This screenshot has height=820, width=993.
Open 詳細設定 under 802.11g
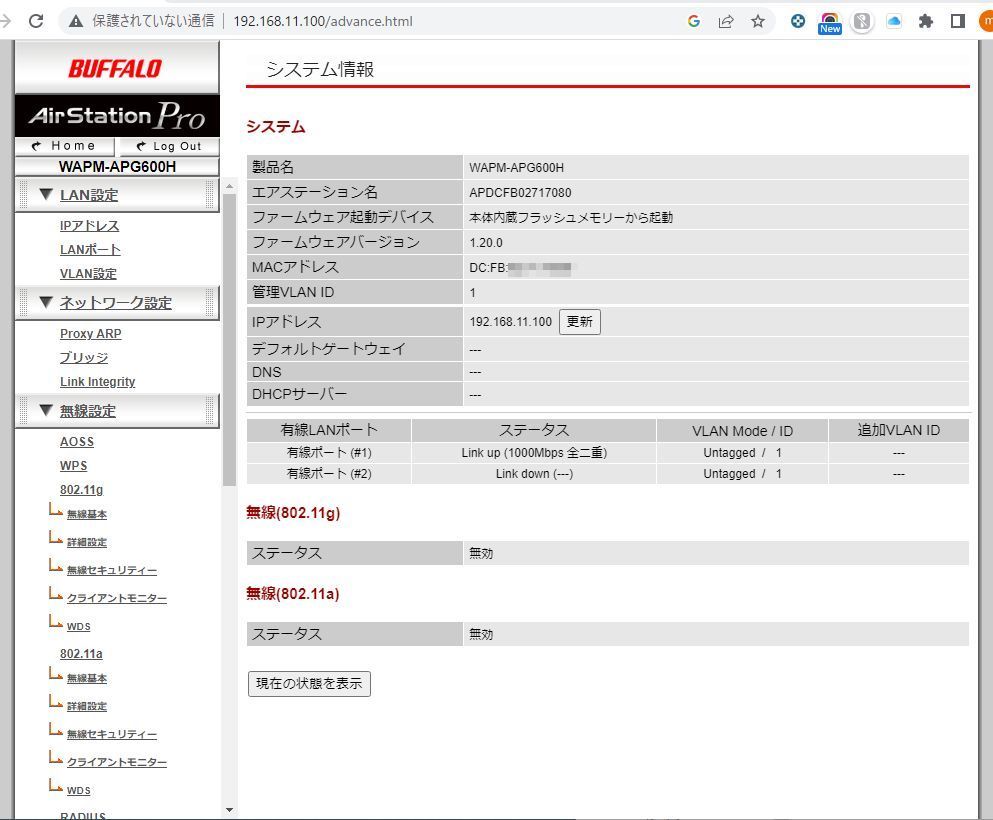(x=87, y=542)
